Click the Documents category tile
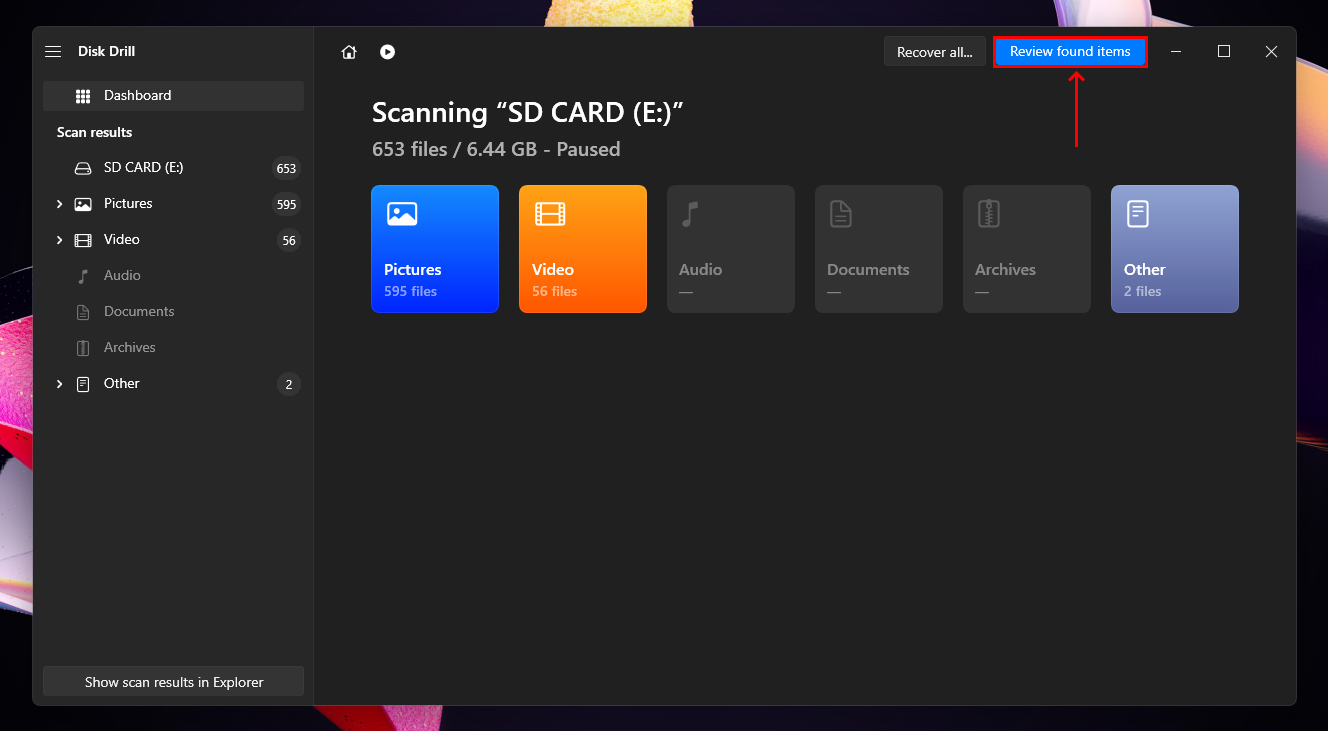 (878, 249)
